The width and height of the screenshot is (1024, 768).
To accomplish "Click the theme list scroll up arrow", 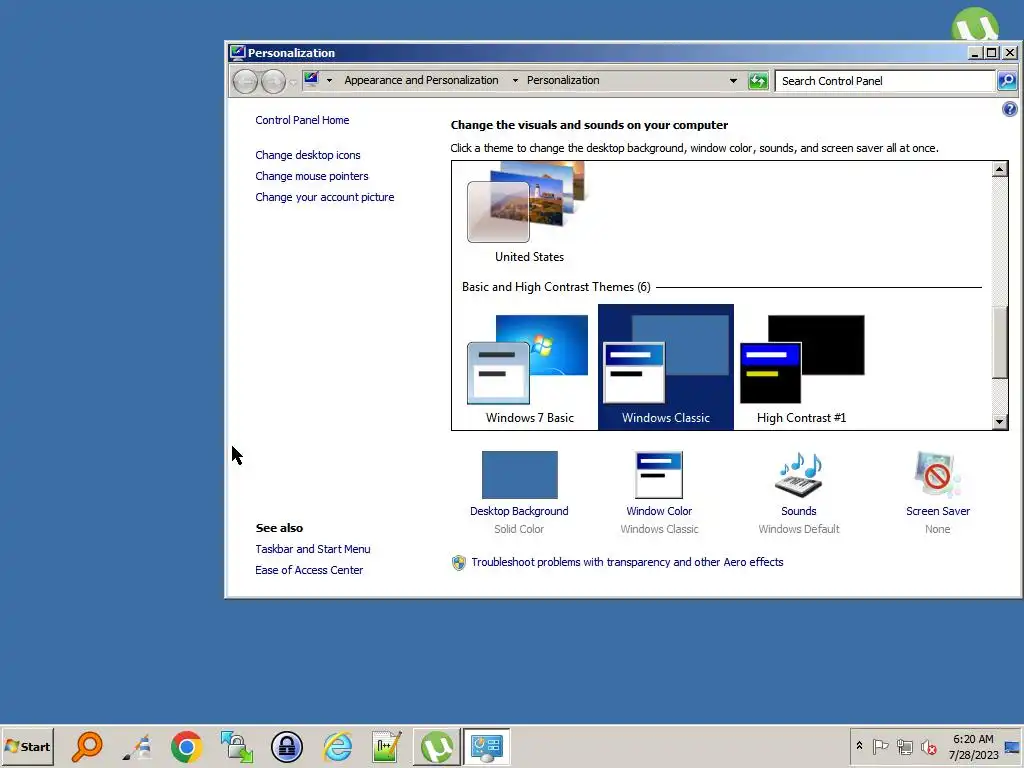I will click(x=999, y=169).
